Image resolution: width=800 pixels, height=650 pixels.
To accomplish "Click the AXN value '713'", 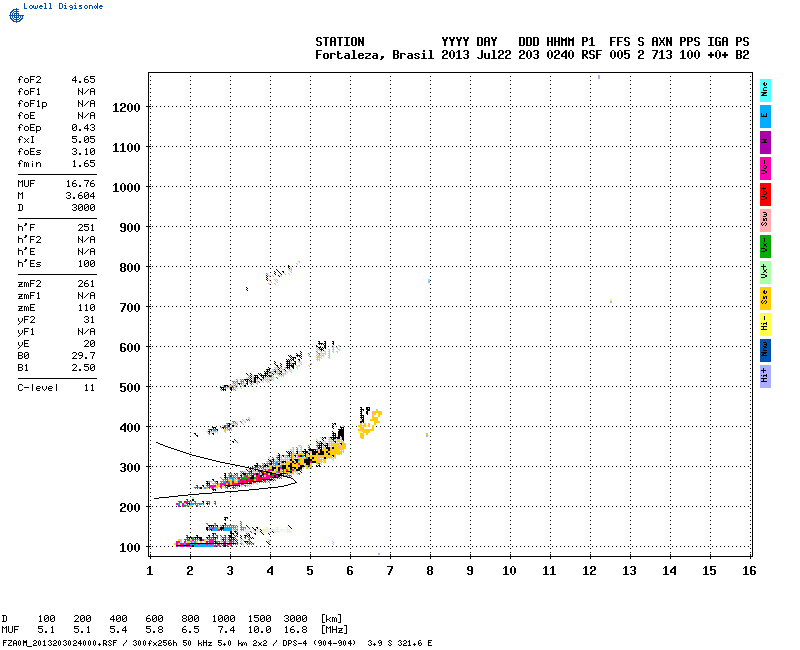I will (662, 55).
